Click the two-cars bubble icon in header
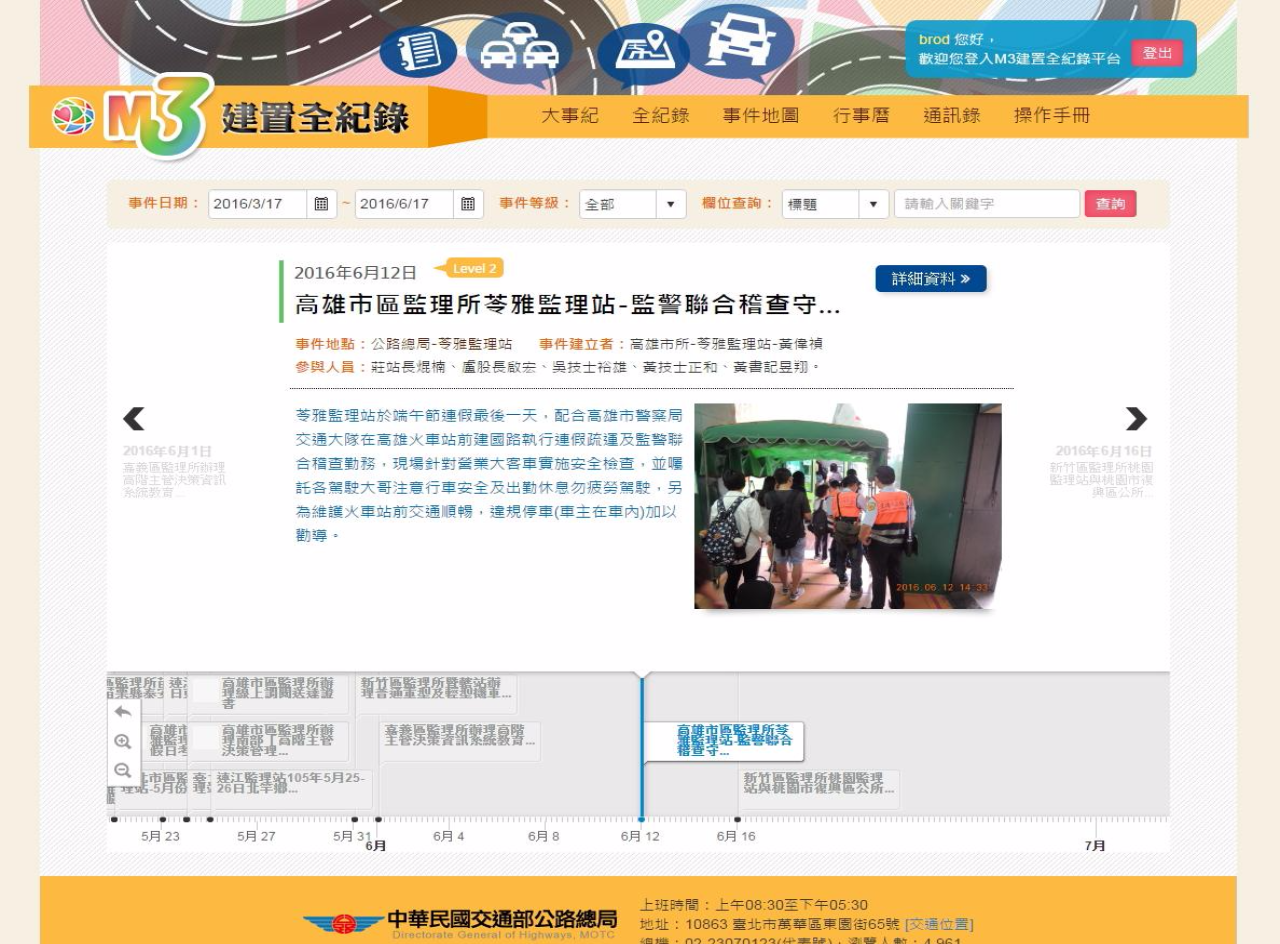 click(x=519, y=50)
